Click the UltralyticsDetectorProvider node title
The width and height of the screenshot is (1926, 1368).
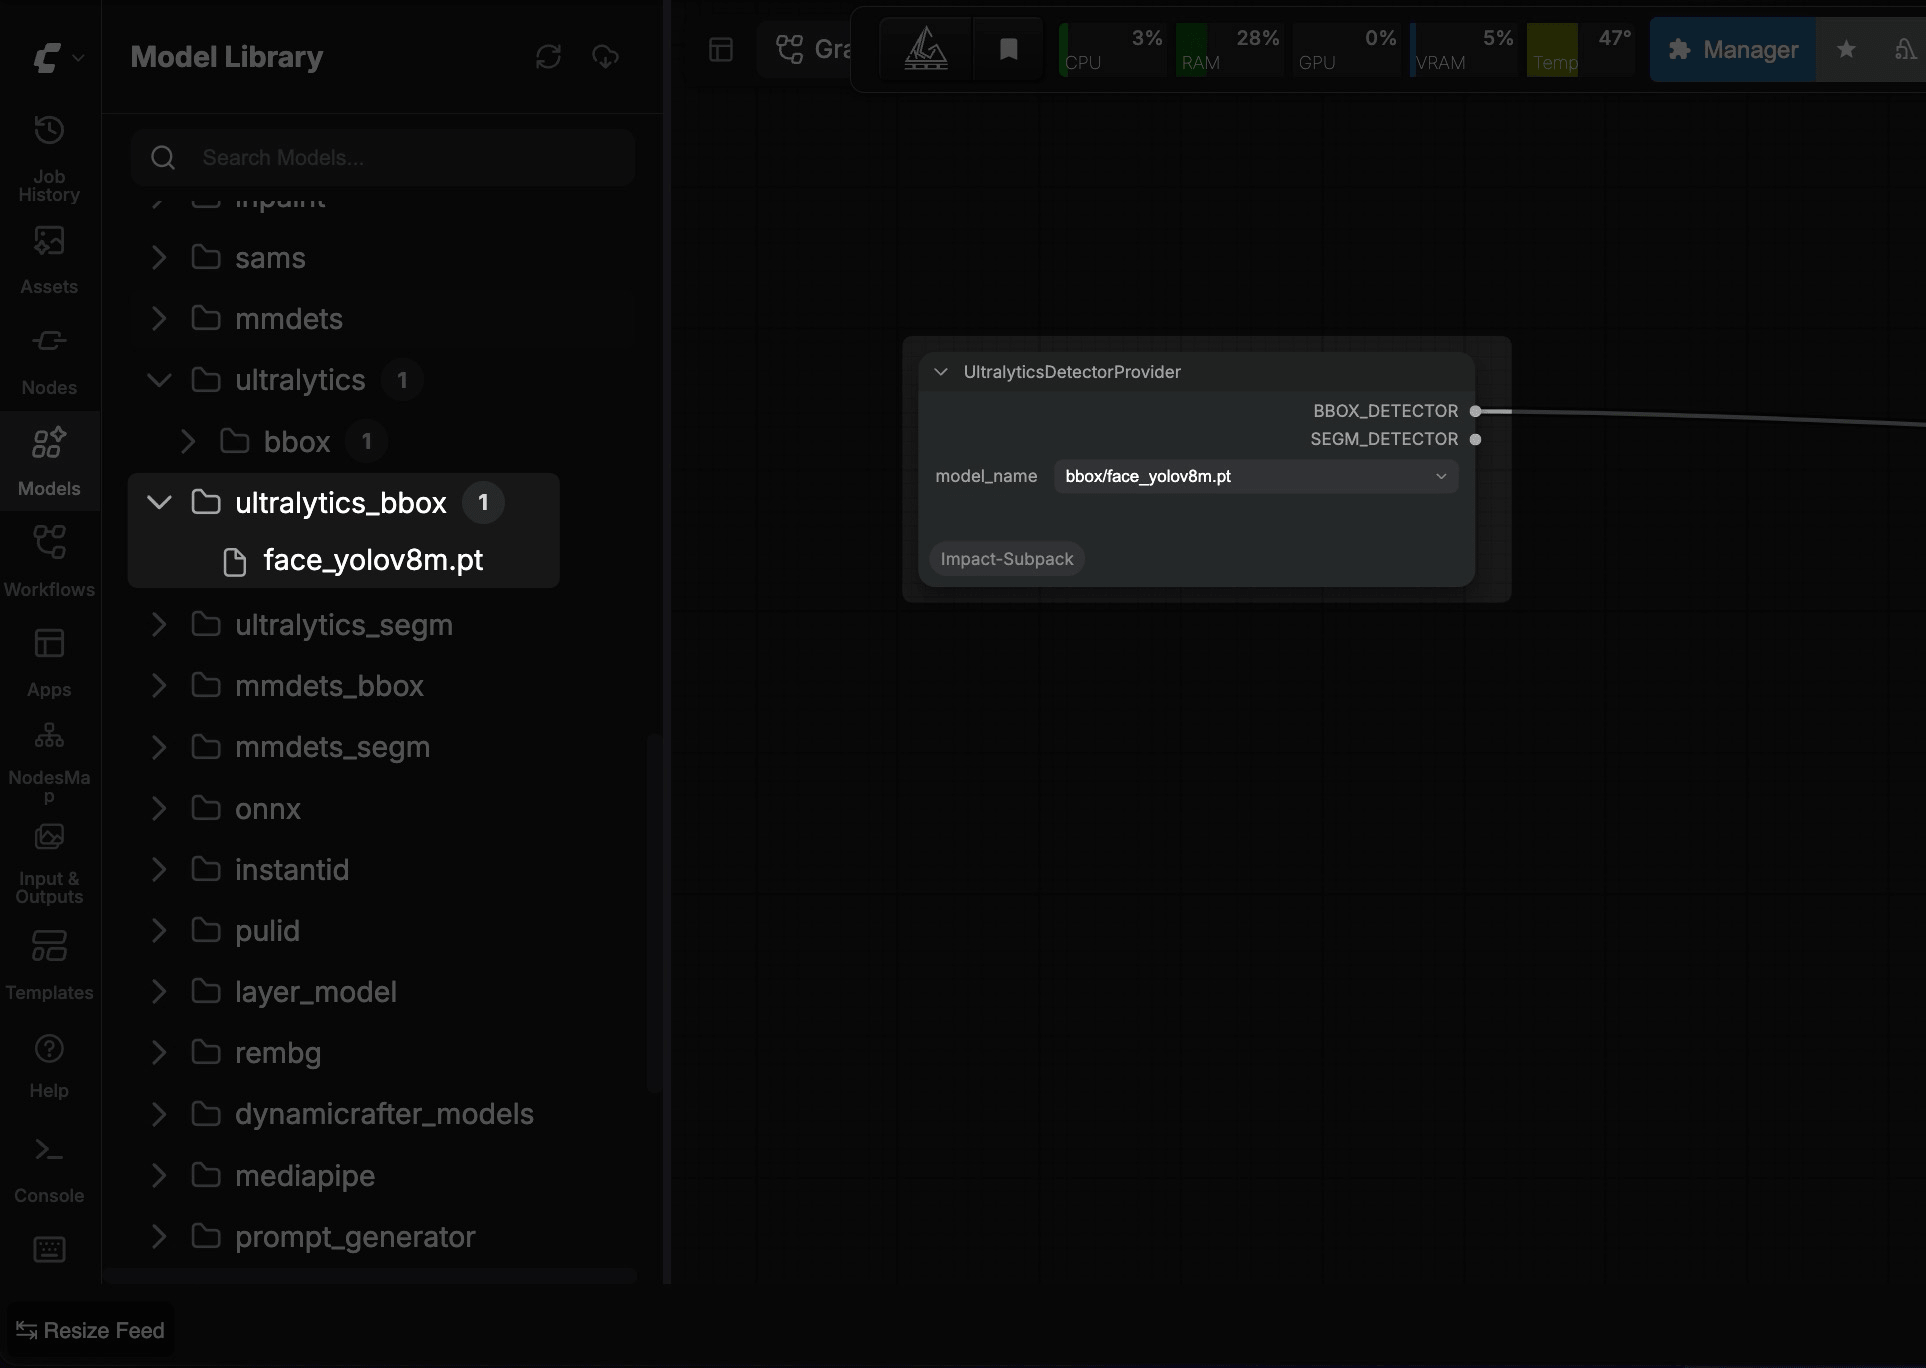tap(1072, 372)
